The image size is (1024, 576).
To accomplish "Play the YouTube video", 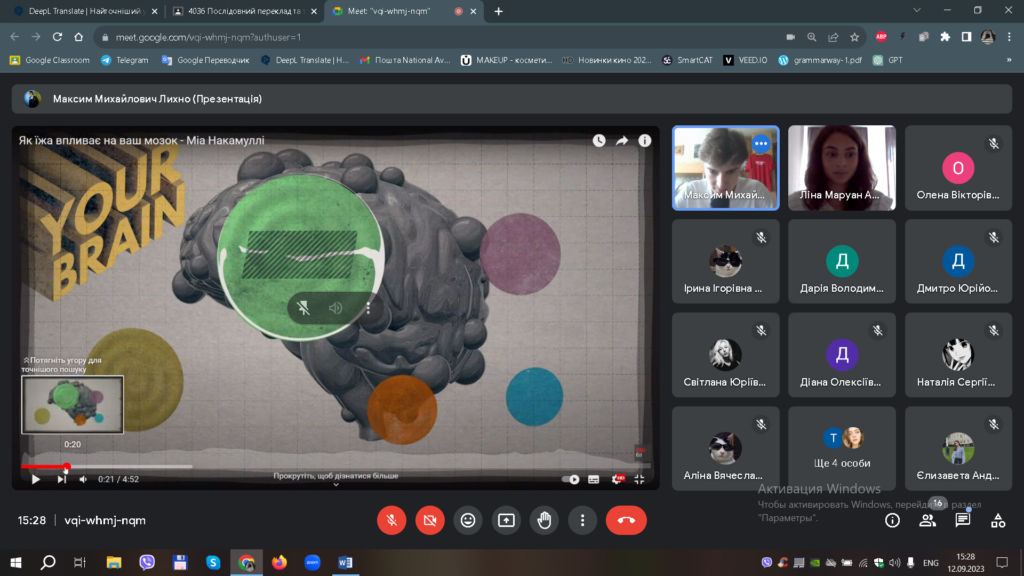I will (x=36, y=479).
